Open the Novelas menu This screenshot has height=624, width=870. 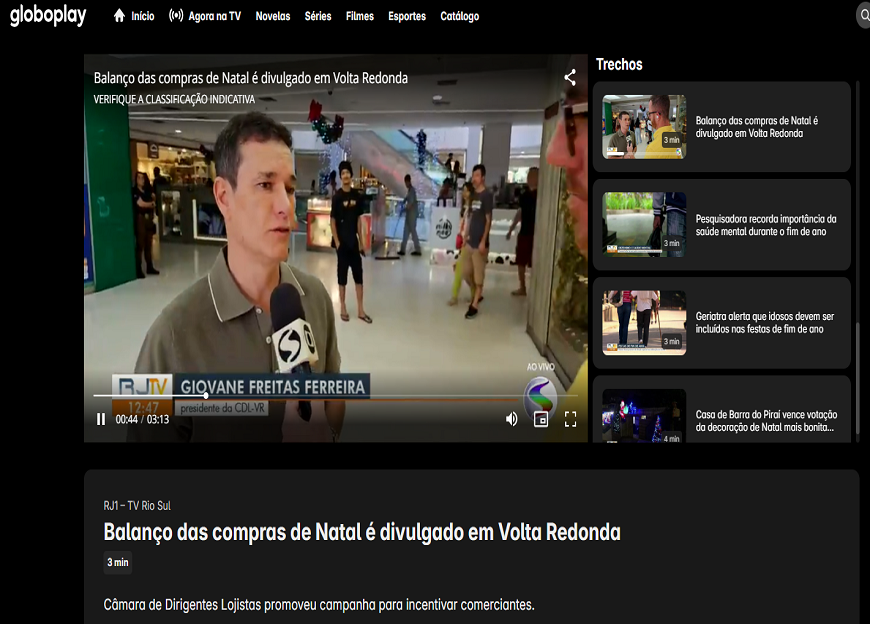[273, 16]
